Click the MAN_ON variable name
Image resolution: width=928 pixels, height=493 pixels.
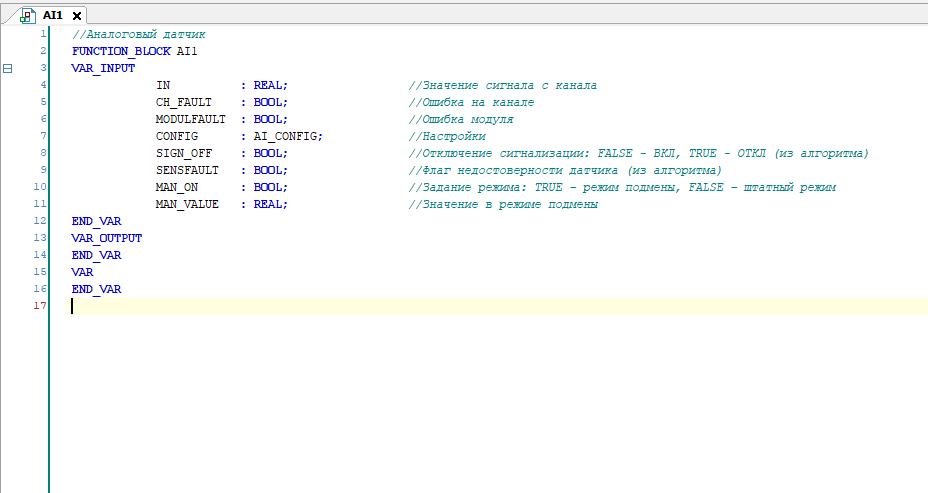[x=176, y=187]
